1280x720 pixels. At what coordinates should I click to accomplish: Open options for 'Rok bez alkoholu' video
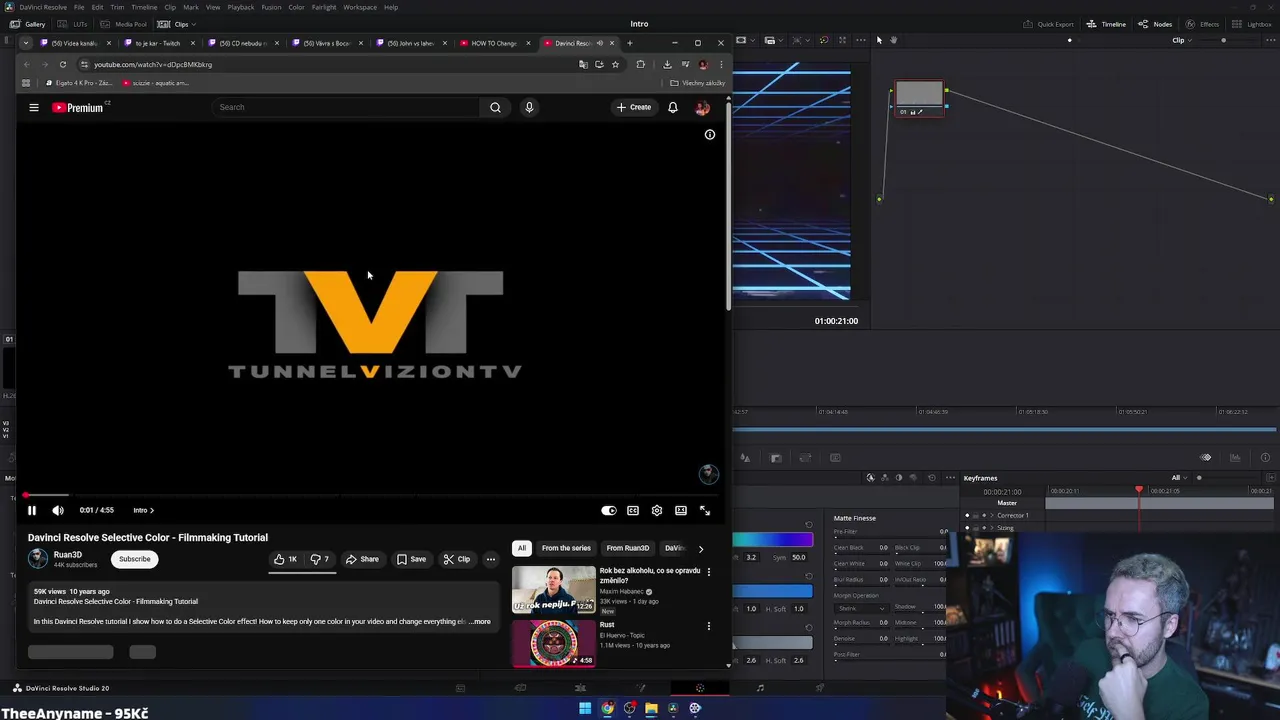709,572
